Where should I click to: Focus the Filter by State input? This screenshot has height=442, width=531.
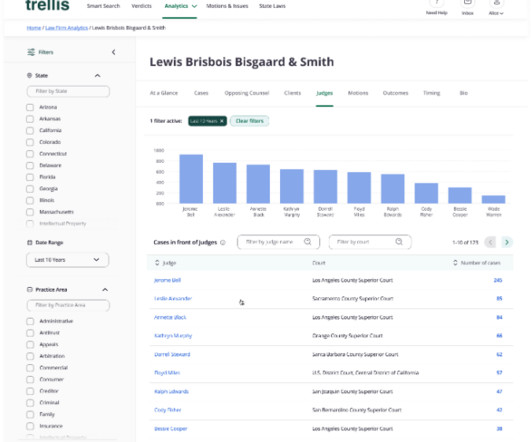click(x=68, y=91)
